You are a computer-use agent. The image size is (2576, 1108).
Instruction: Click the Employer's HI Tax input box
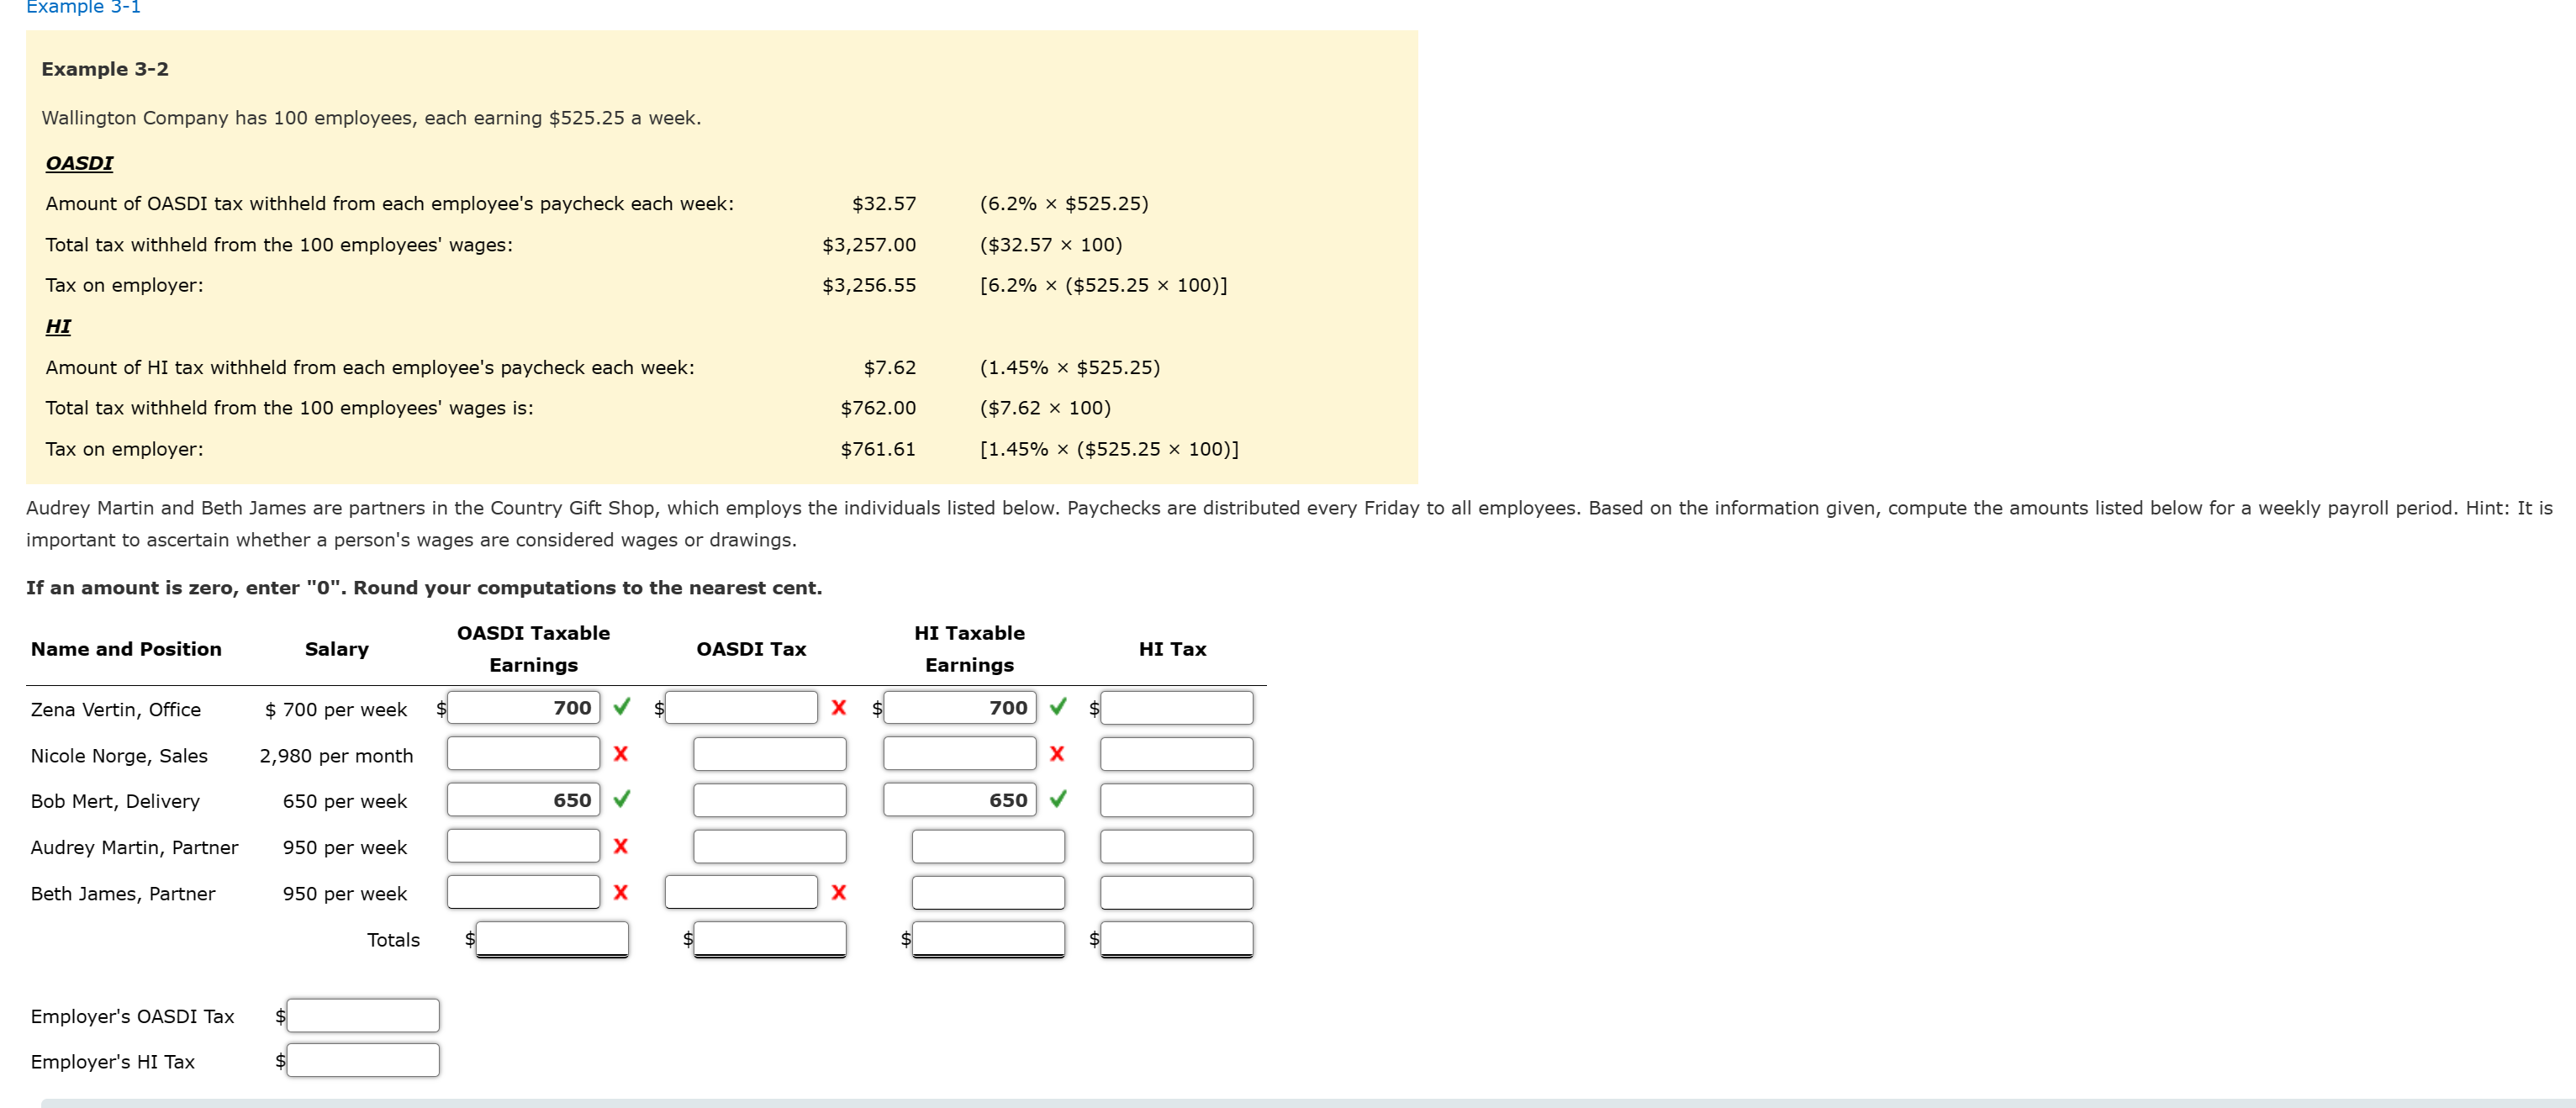tap(362, 1060)
